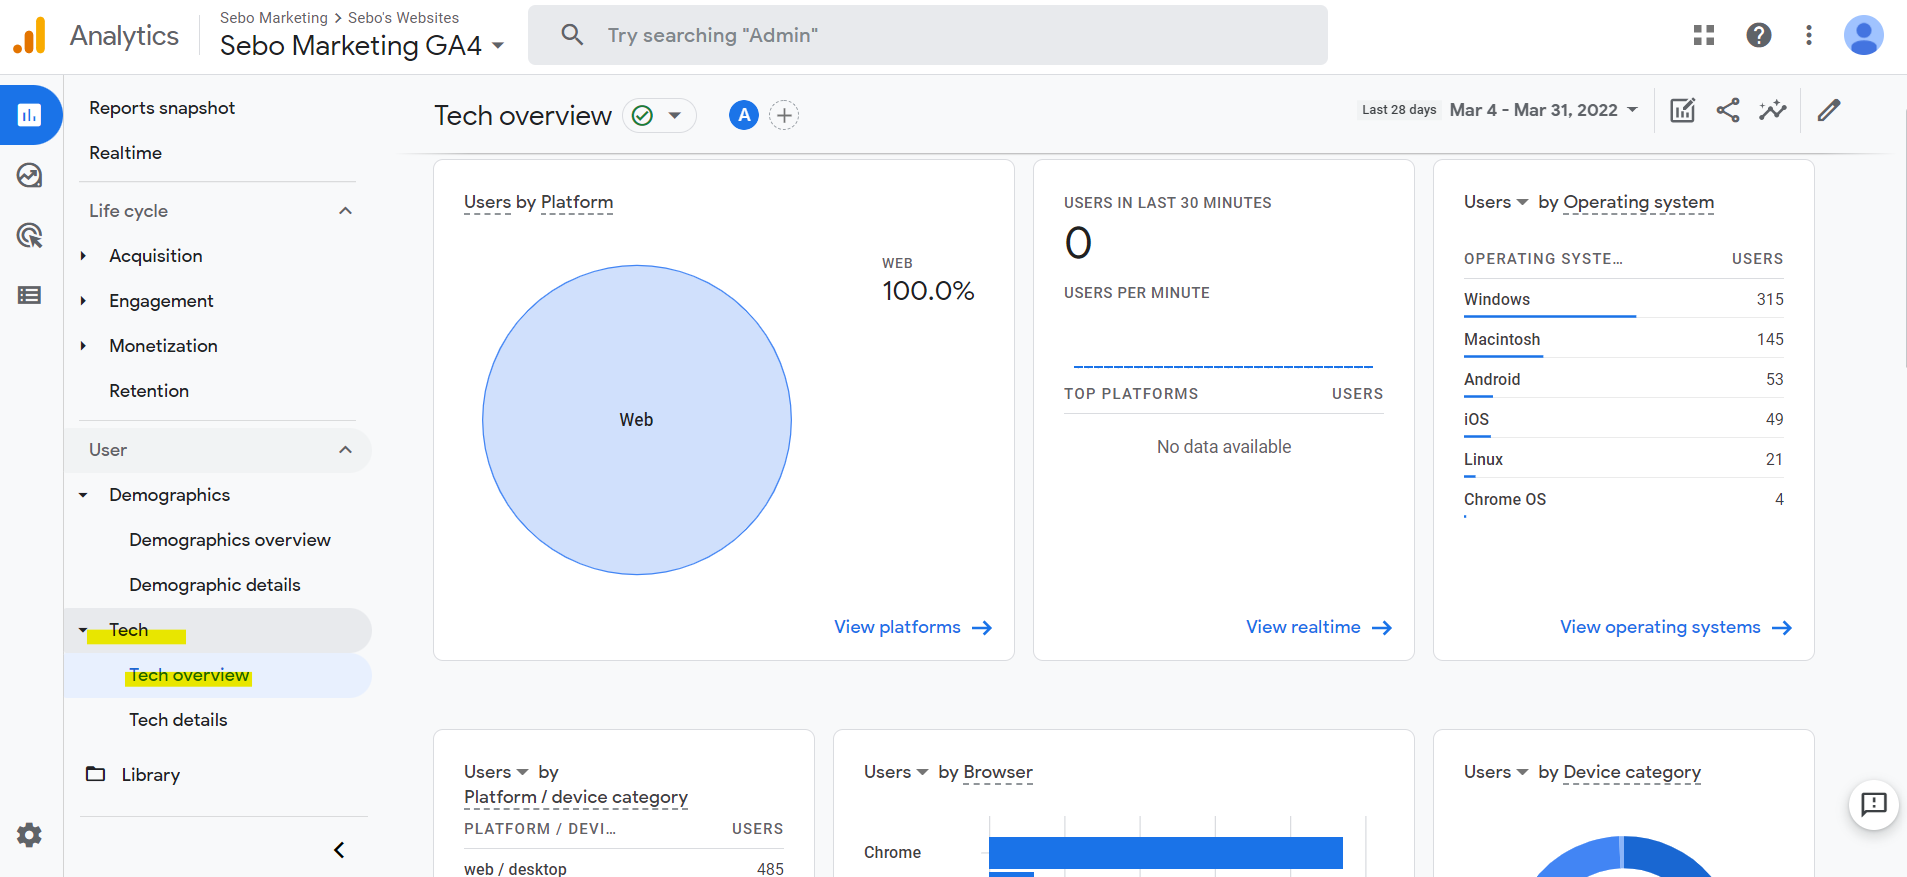Click arrow next to View realtime
Screen dimensions: 1907x877
click(x=1382, y=628)
